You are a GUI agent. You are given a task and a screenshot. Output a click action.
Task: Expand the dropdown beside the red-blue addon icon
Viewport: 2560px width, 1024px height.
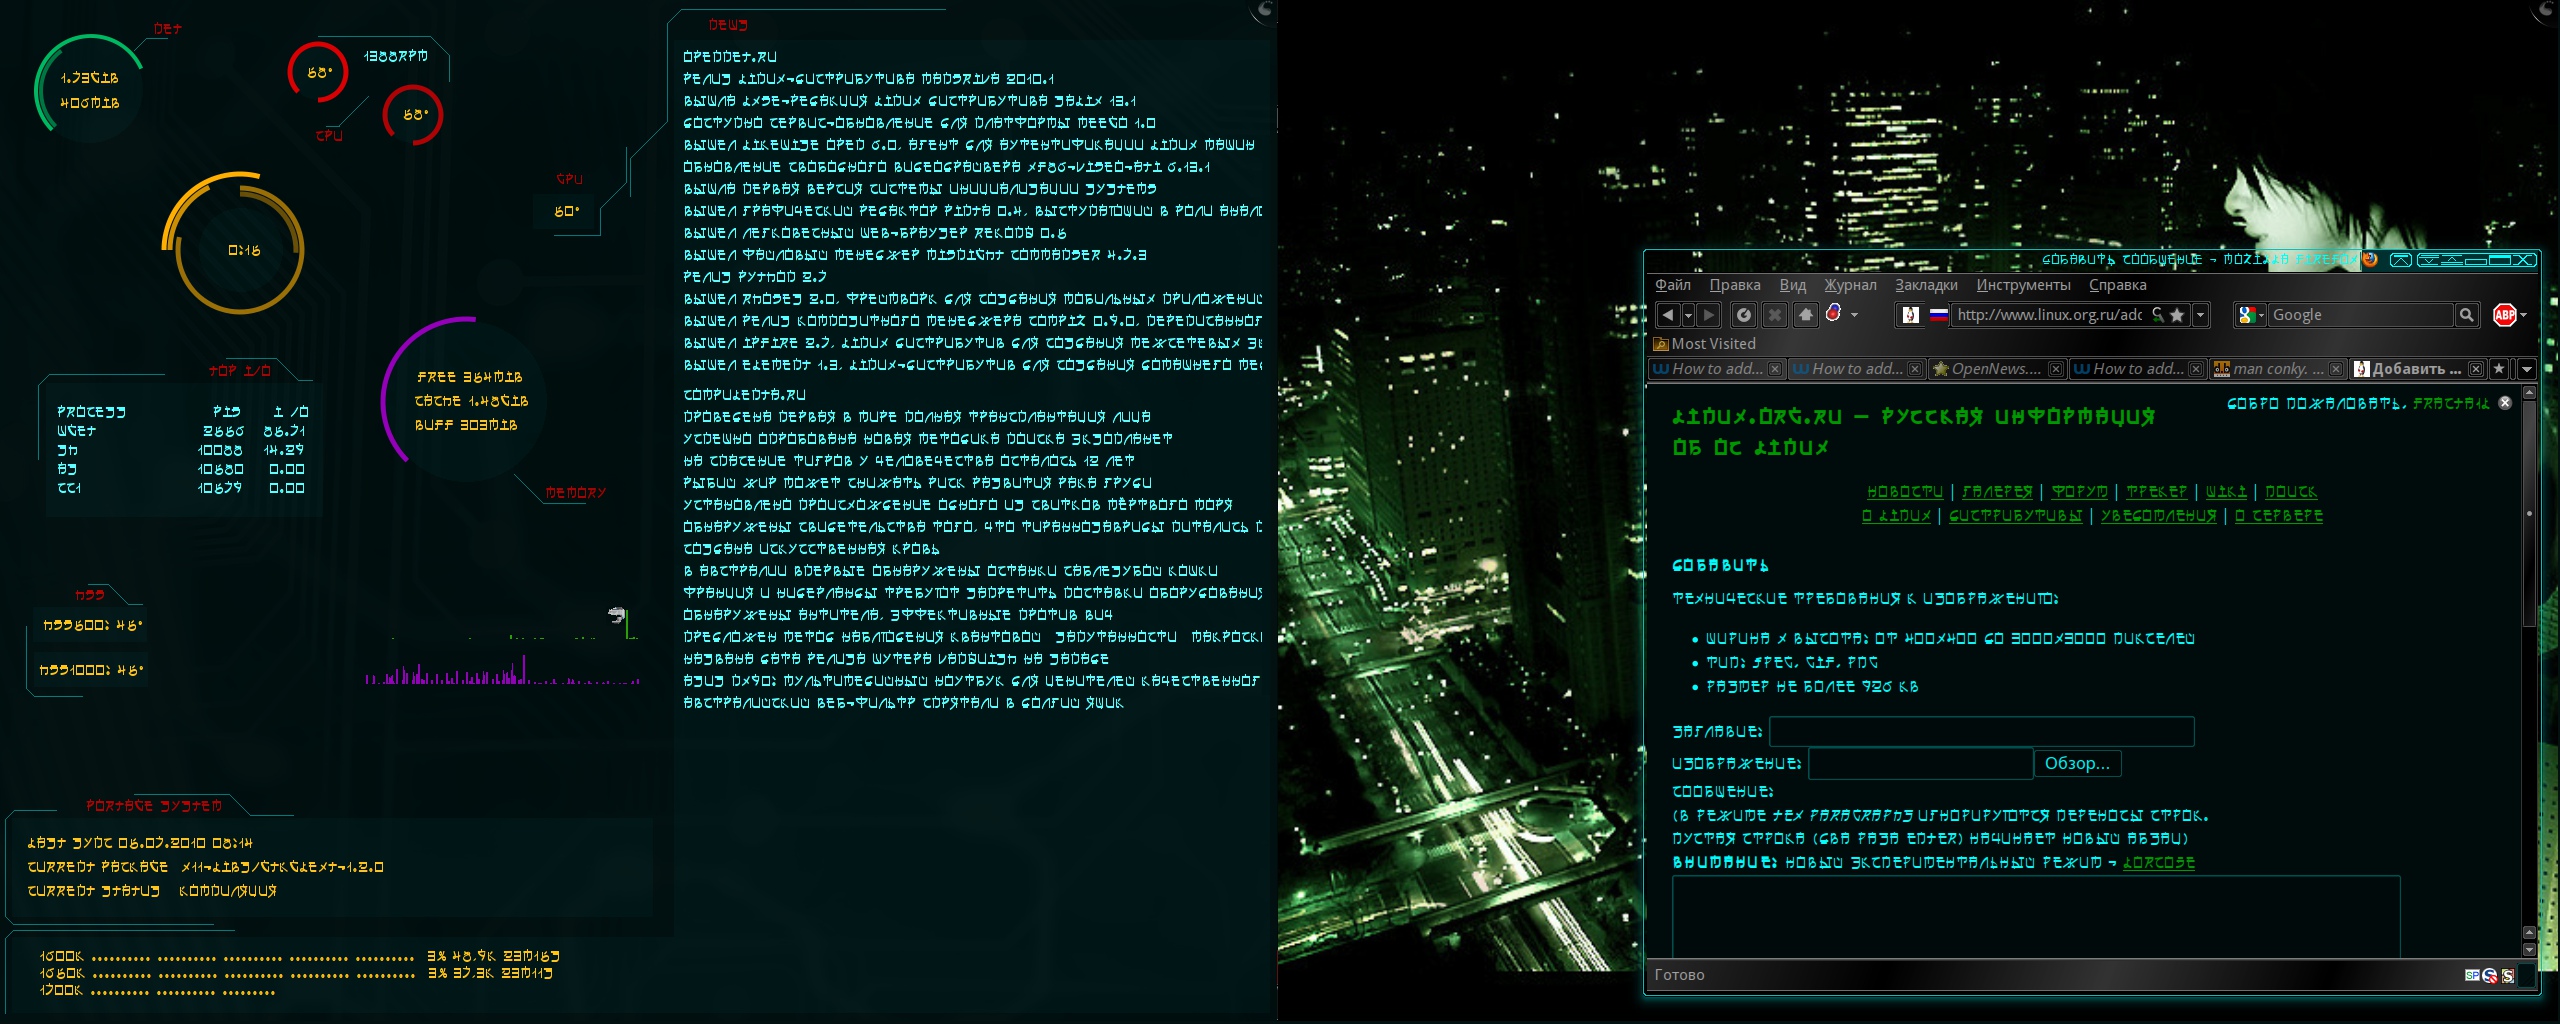(1855, 315)
